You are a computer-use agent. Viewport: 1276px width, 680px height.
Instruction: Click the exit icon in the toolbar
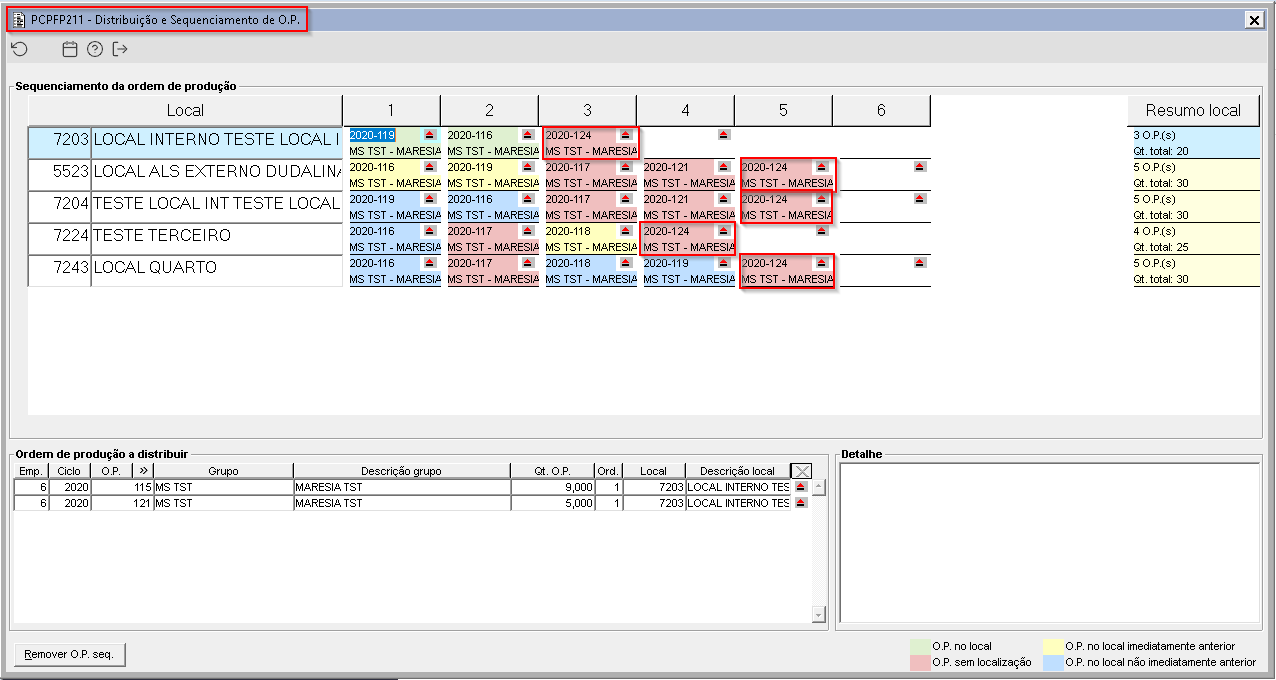tap(121, 49)
